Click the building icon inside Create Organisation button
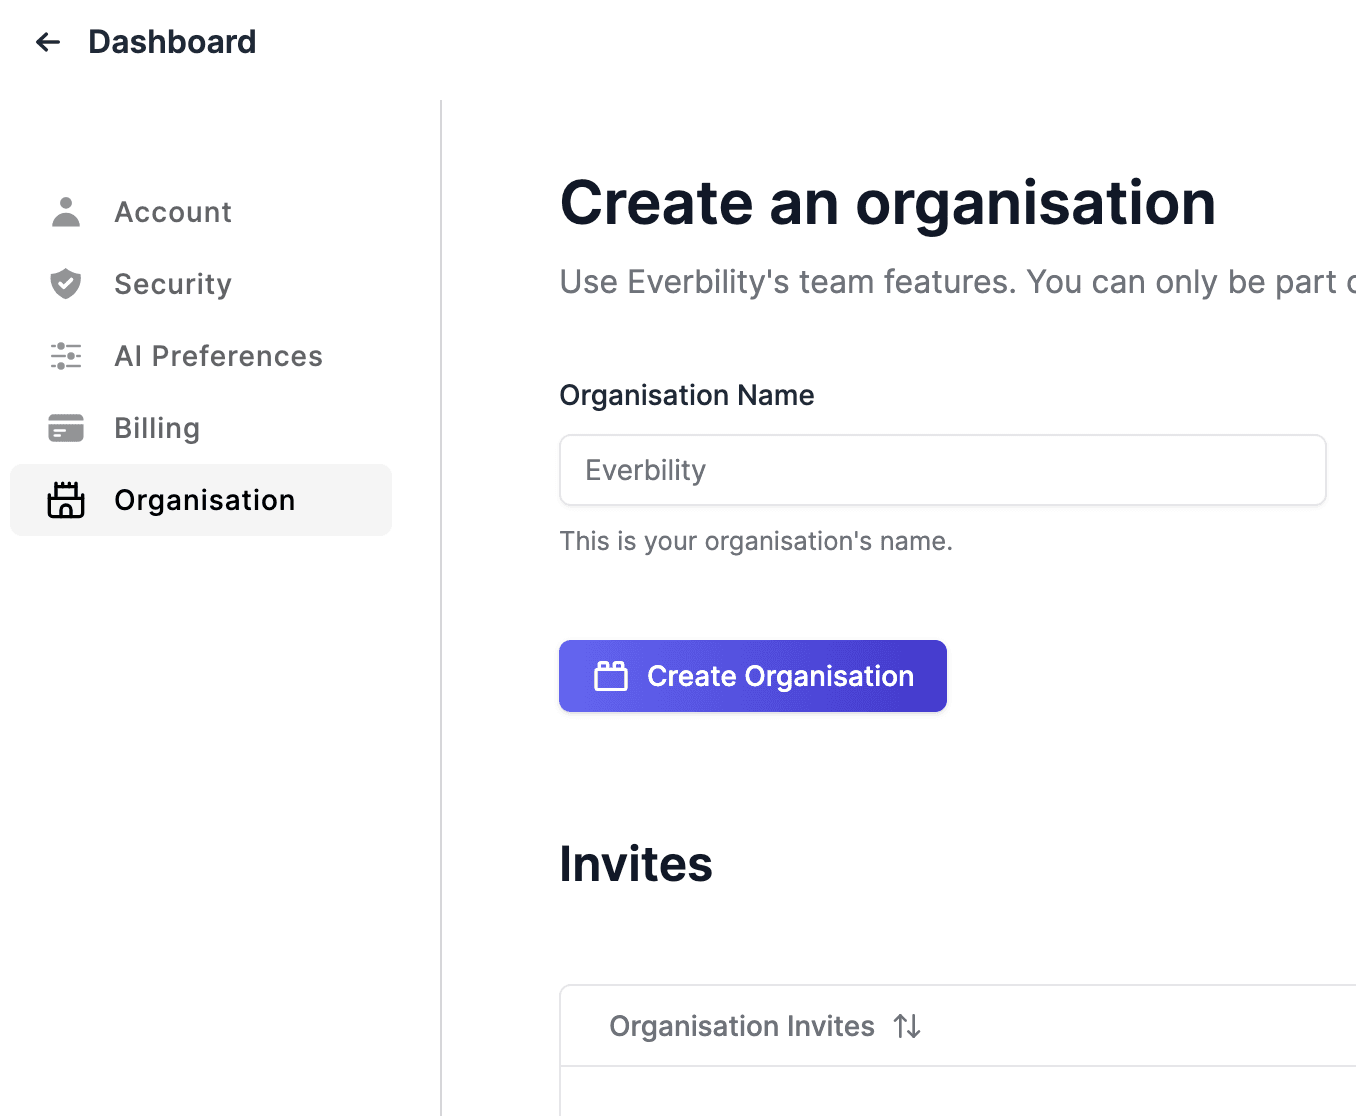Image resolution: width=1356 pixels, height=1116 pixels. click(611, 676)
